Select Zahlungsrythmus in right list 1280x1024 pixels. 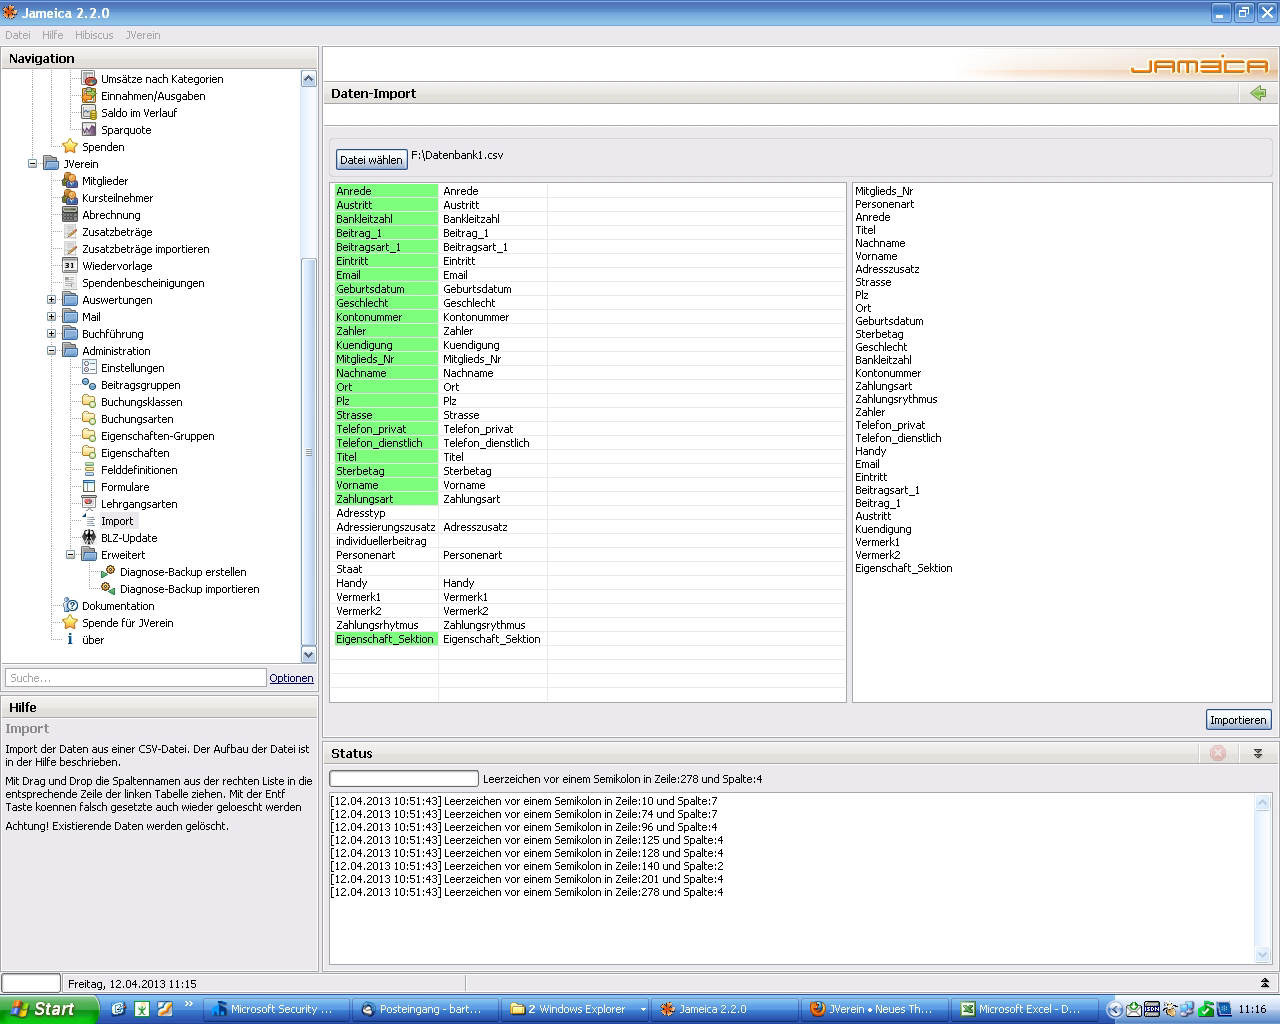click(896, 399)
